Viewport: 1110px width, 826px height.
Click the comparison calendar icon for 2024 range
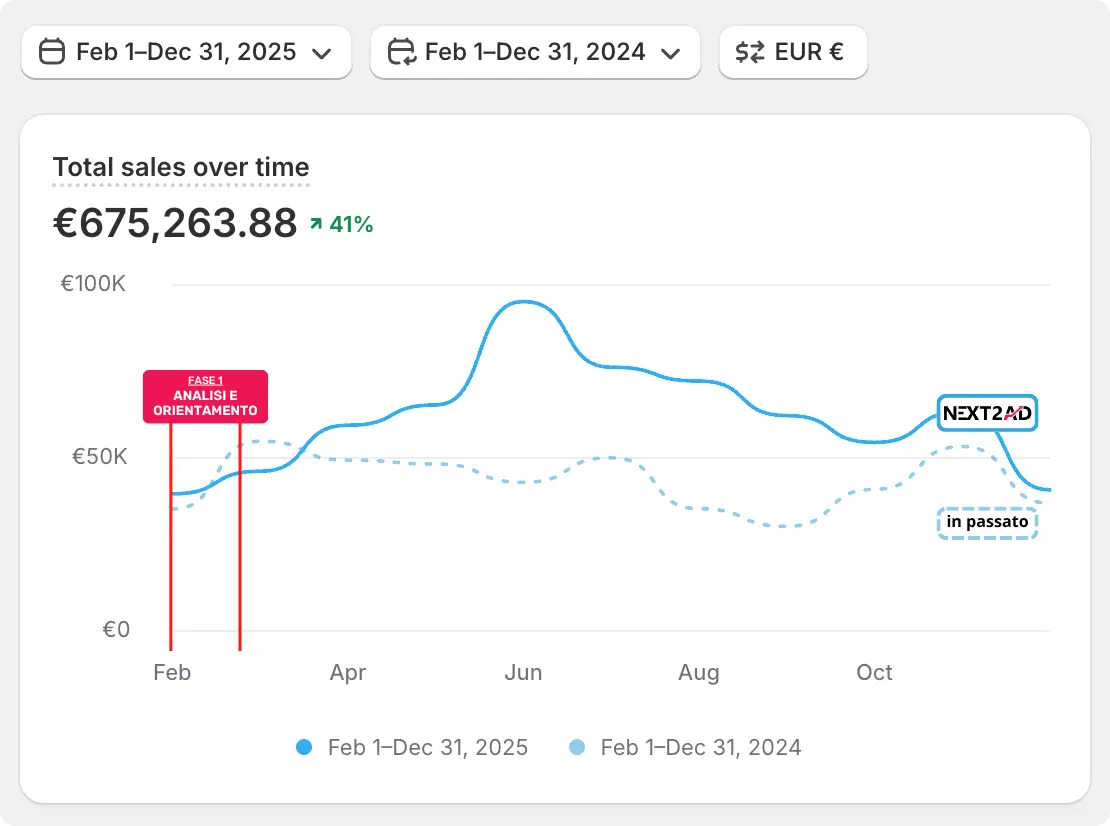(401, 52)
